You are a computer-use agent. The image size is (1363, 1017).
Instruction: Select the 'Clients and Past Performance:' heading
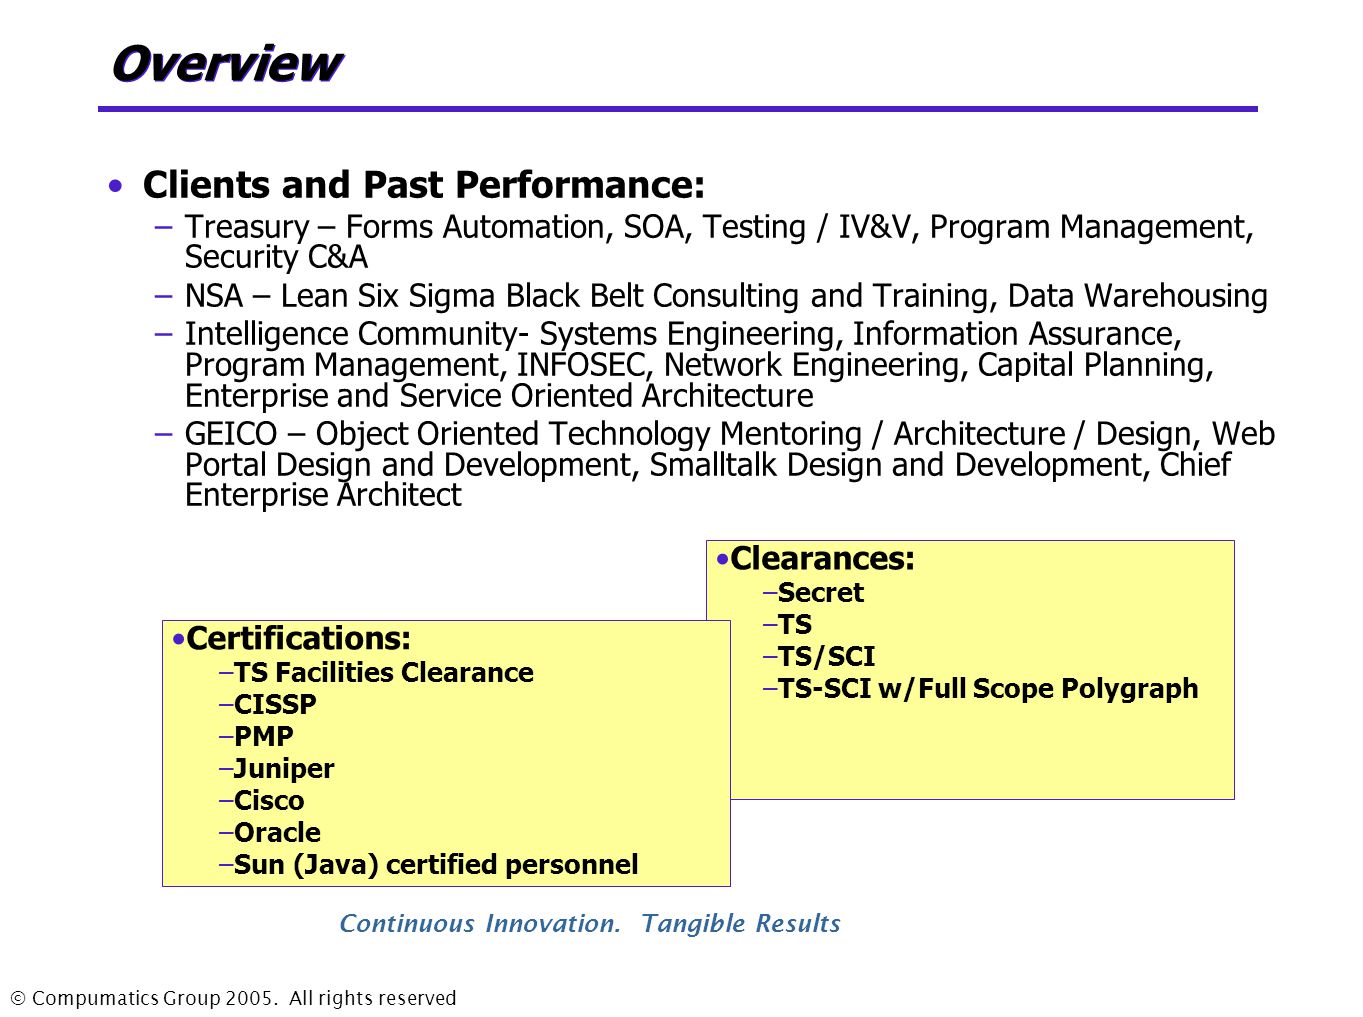point(424,185)
